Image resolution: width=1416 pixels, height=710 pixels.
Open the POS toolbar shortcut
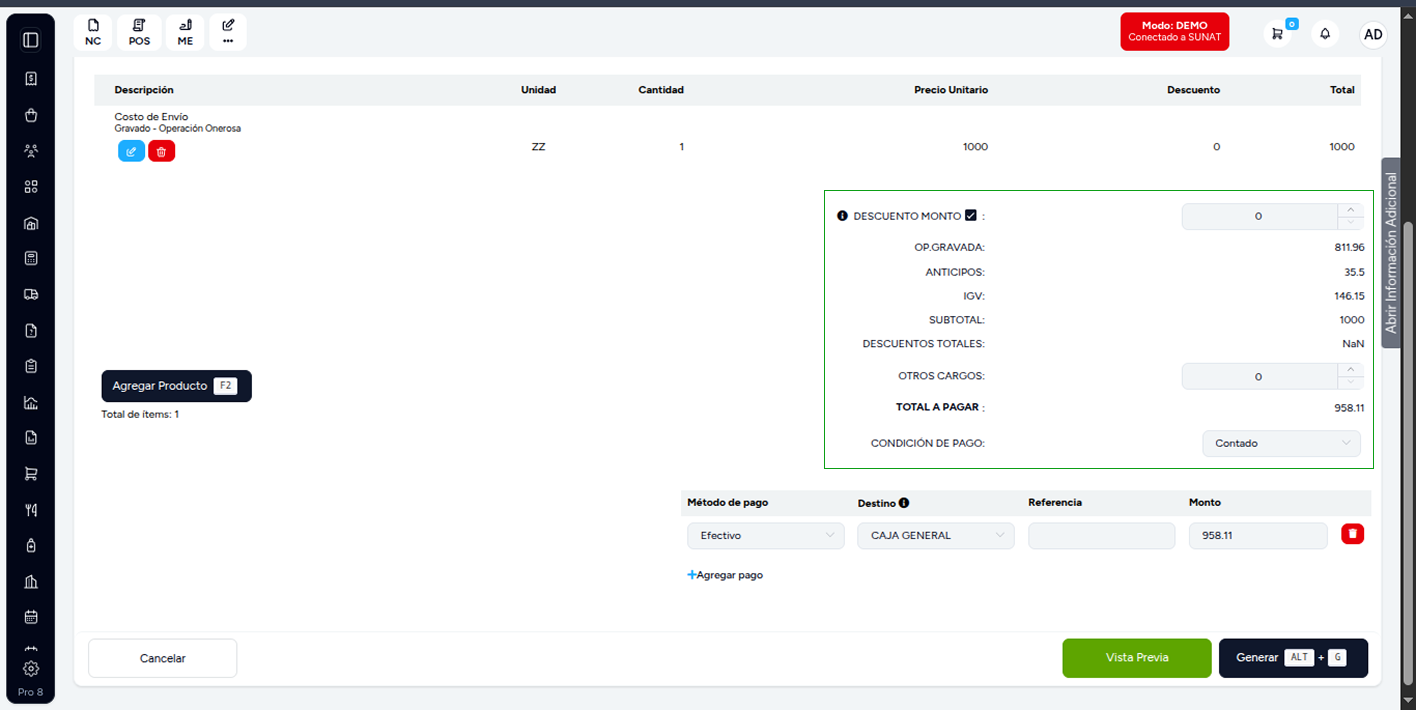(139, 33)
